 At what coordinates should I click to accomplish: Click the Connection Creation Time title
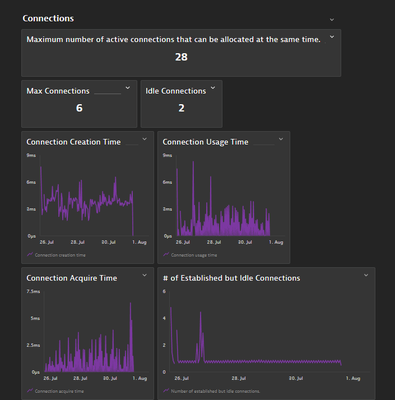click(x=74, y=142)
